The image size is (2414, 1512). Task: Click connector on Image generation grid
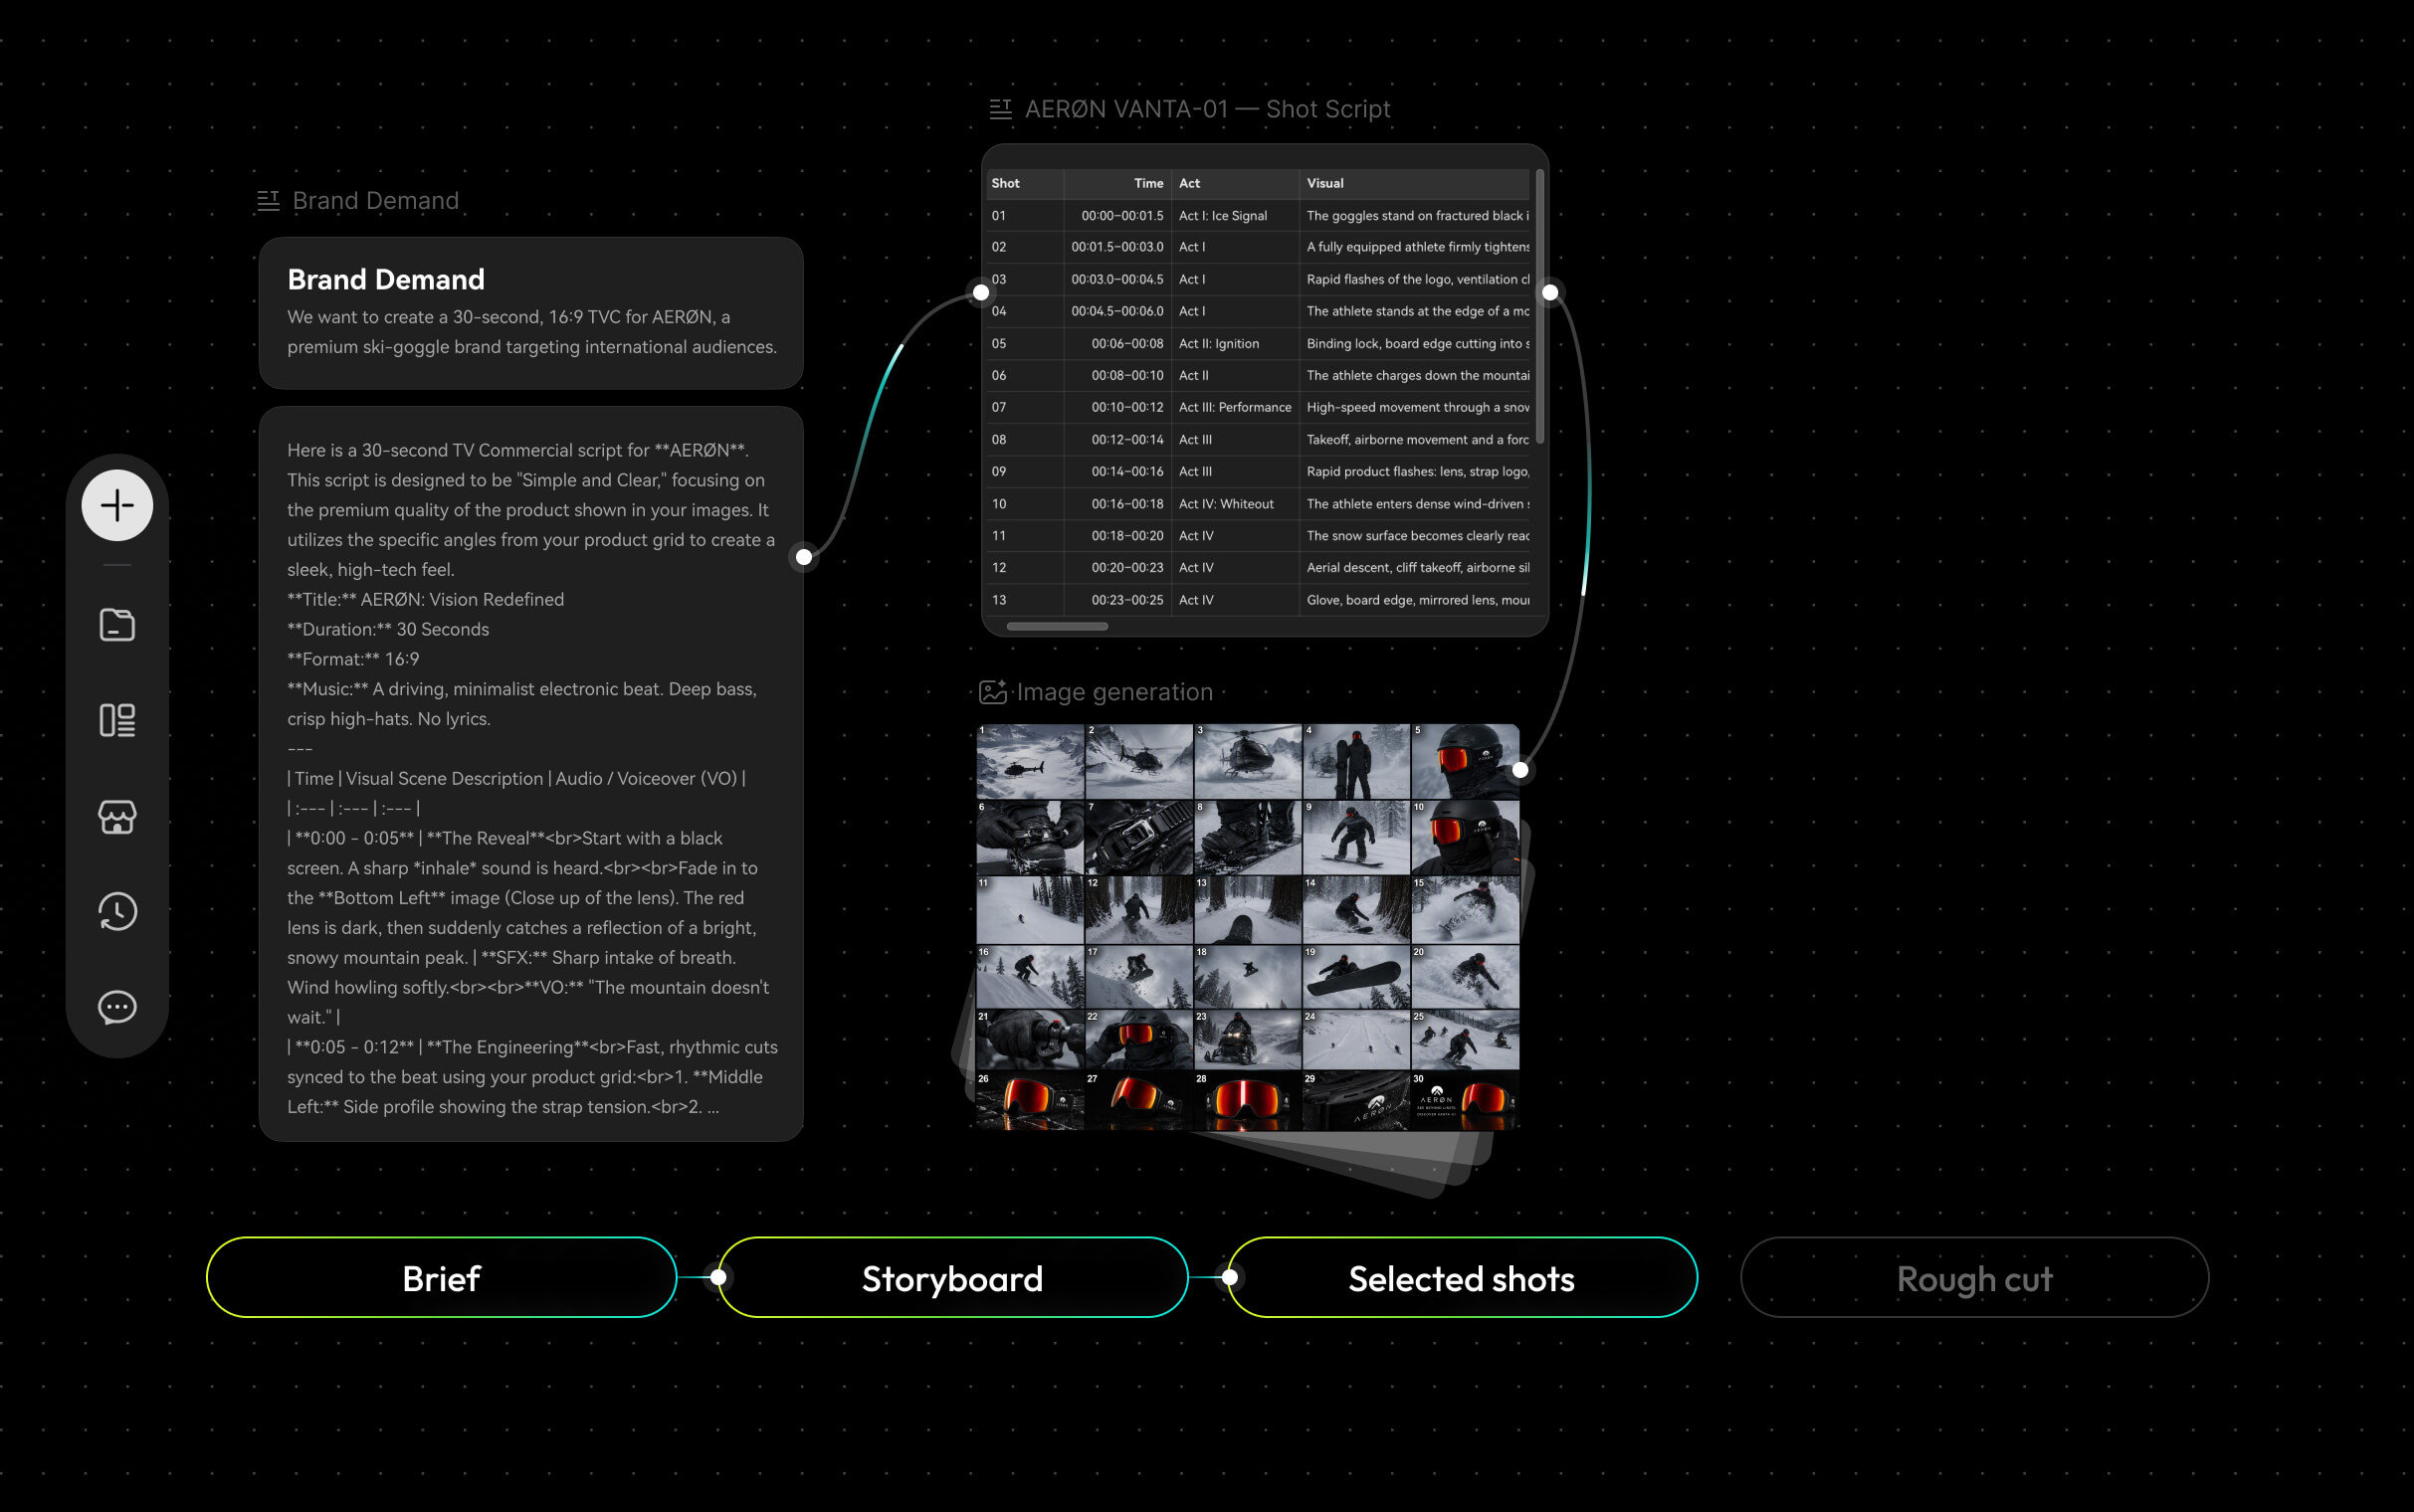click(x=1520, y=770)
